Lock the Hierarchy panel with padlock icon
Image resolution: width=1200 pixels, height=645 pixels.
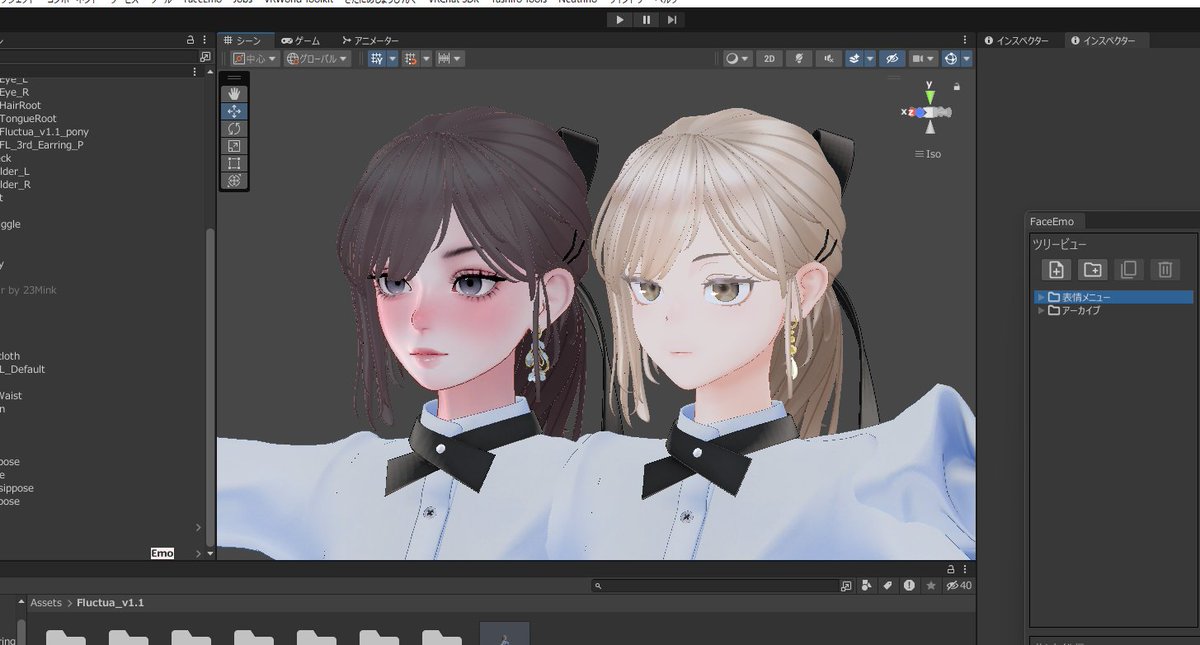190,41
